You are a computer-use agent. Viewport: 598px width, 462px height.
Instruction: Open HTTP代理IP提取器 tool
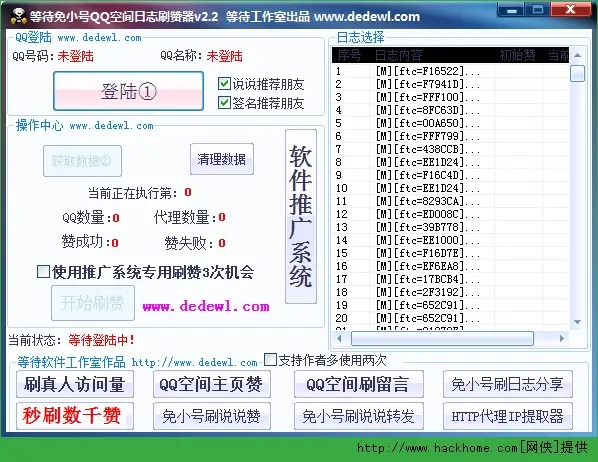click(508, 415)
